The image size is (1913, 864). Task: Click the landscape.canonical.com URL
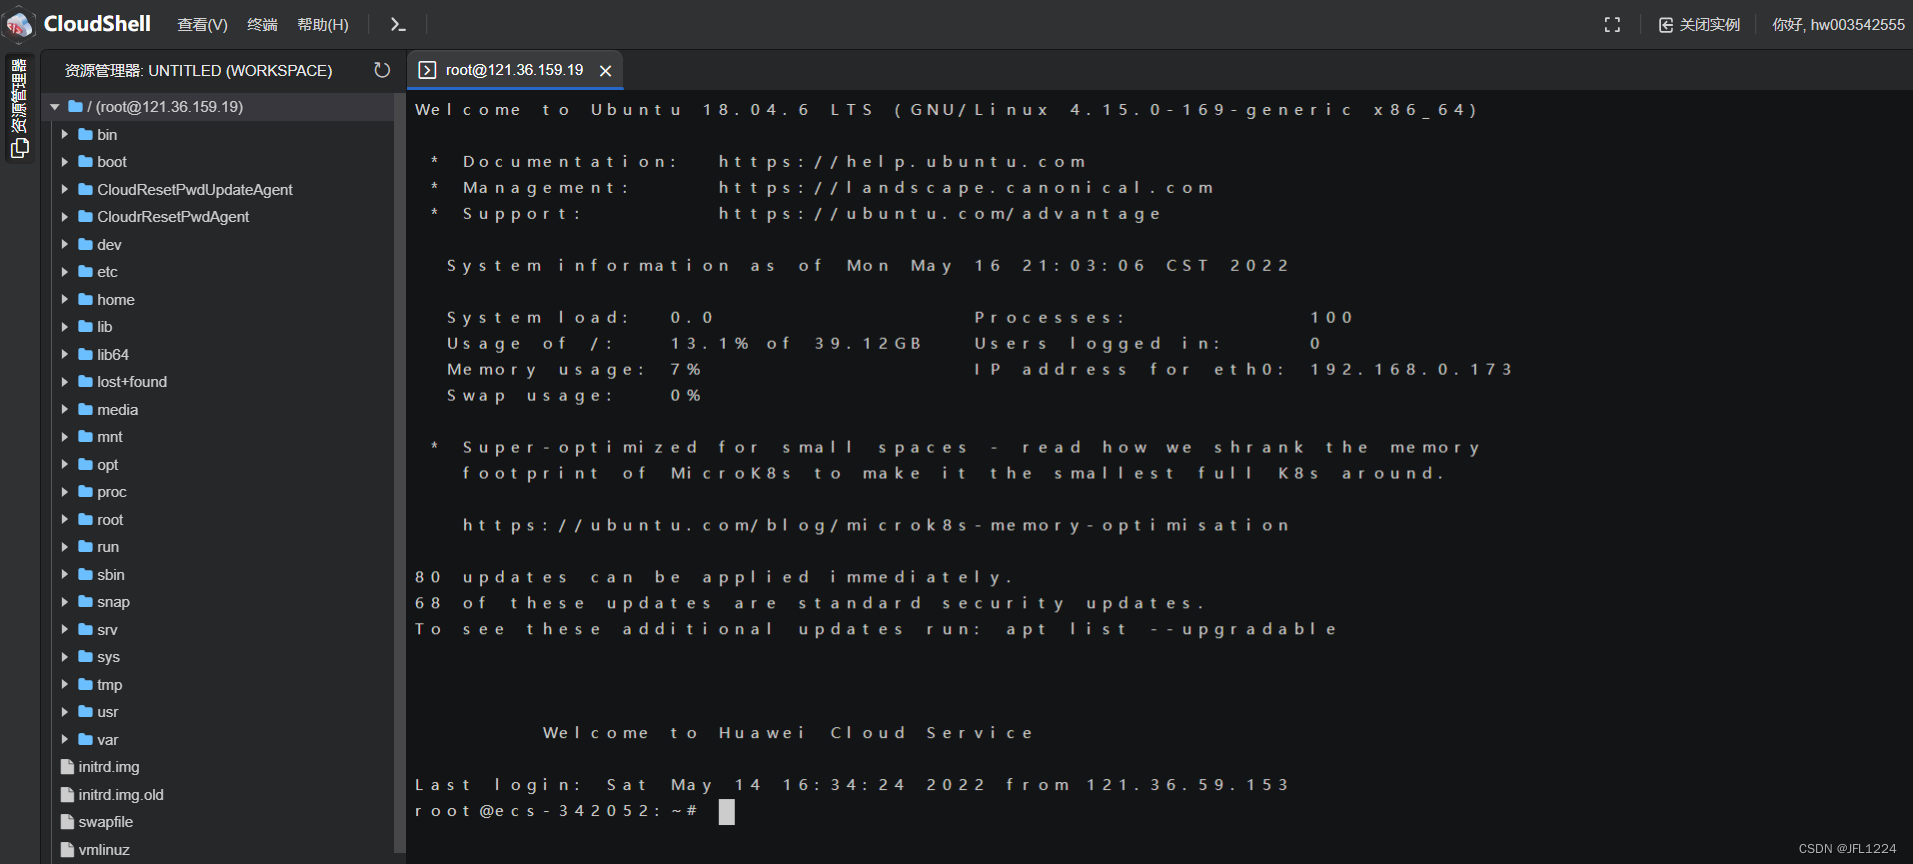coord(965,188)
